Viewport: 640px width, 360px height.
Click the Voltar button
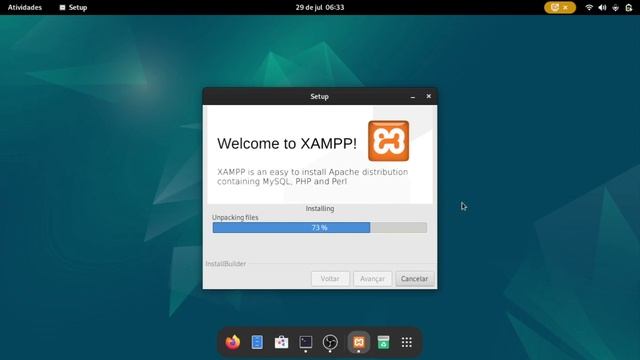point(330,279)
